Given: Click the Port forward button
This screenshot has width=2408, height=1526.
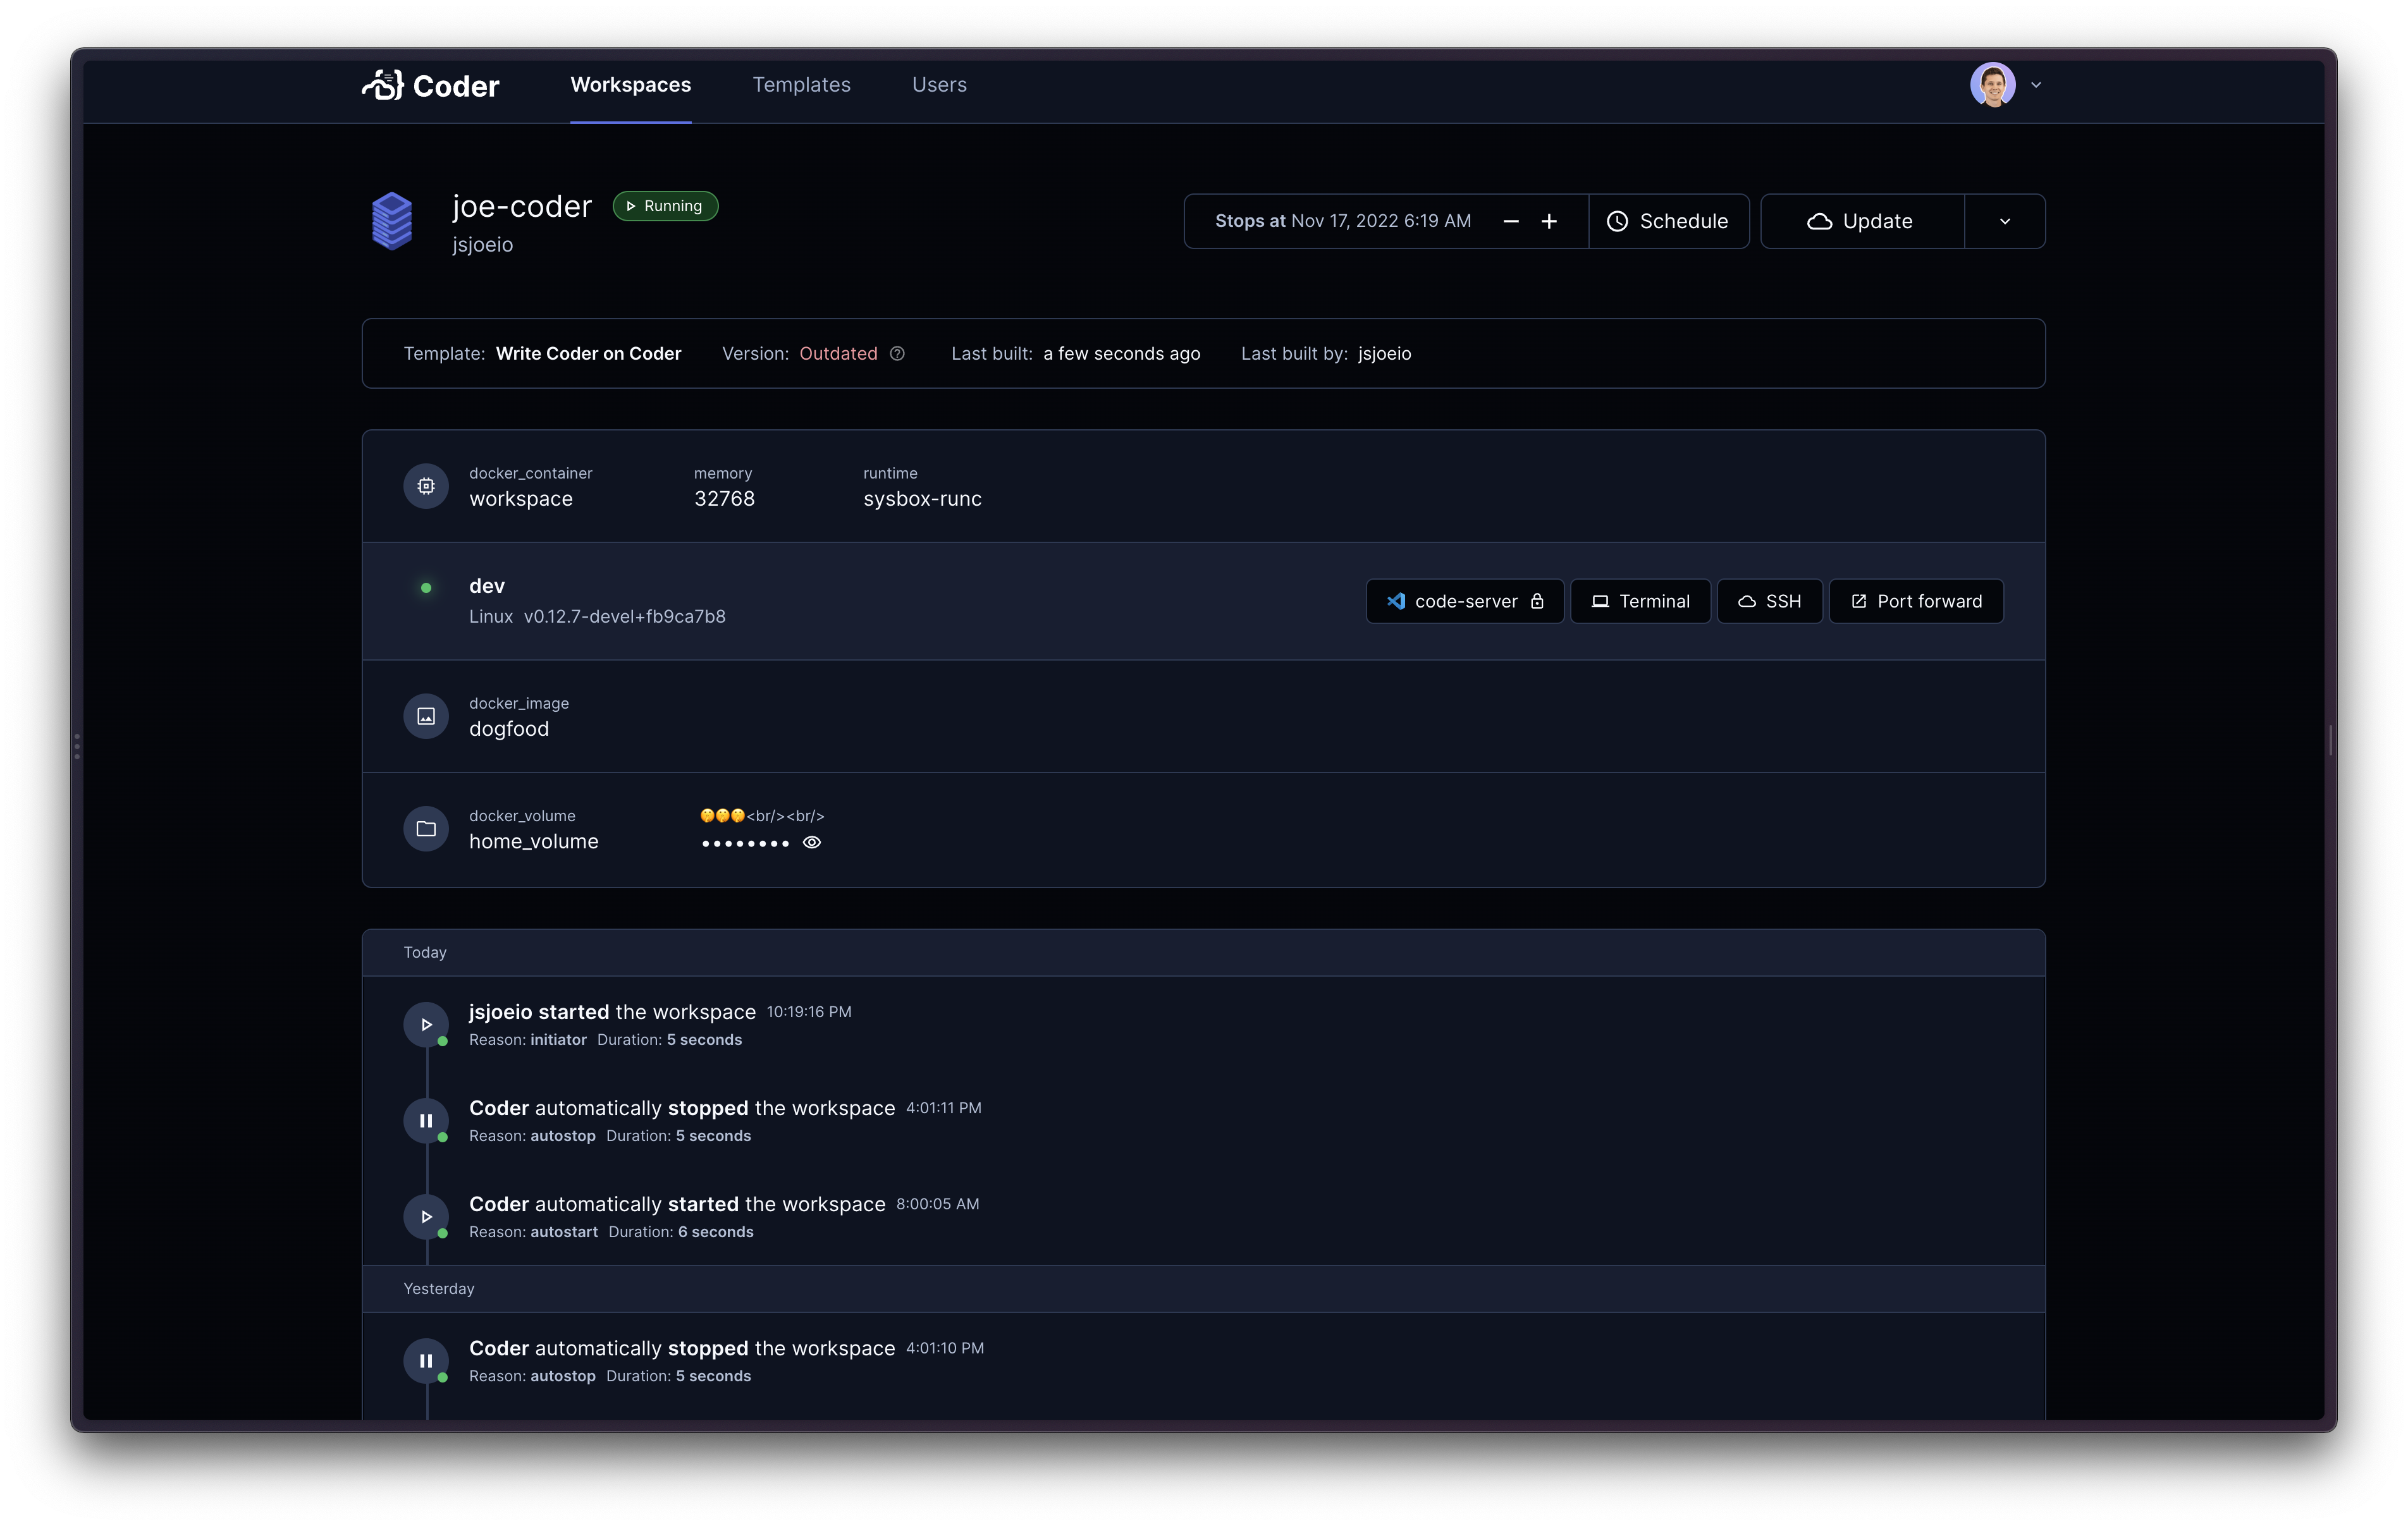Looking at the screenshot, I should 1915,601.
